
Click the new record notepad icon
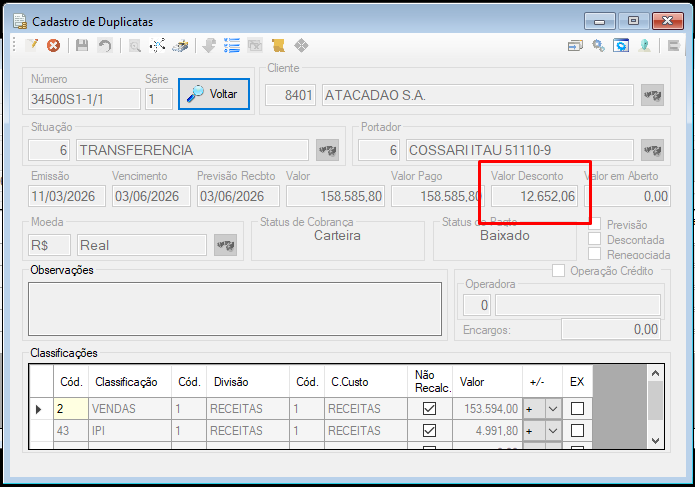point(31,45)
